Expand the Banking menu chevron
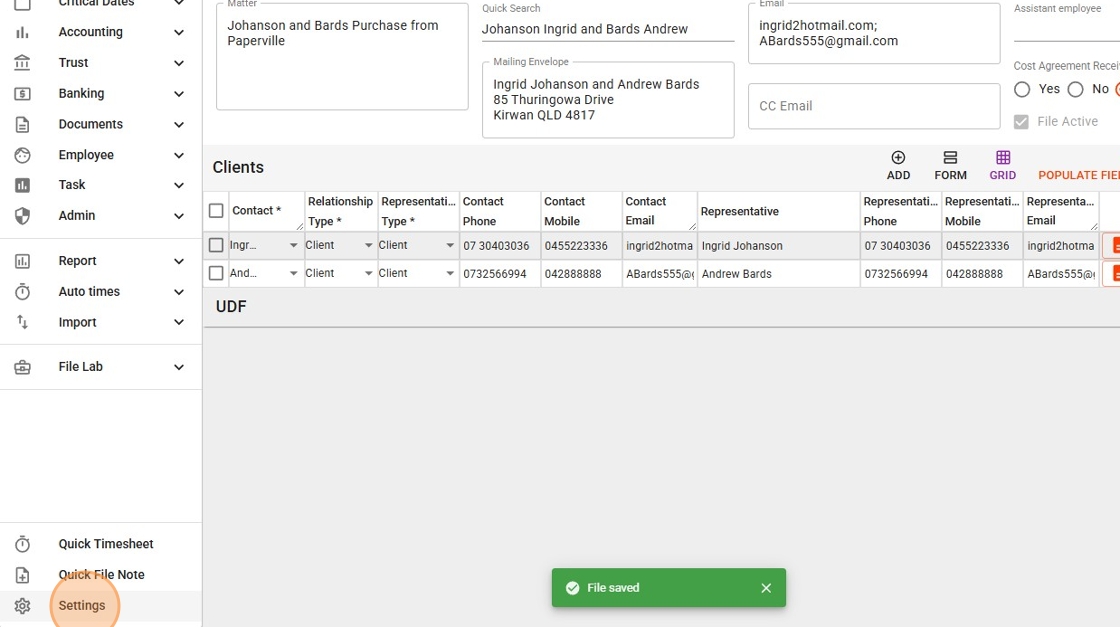The width and height of the screenshot is (1120, 627). click(179, 94)
